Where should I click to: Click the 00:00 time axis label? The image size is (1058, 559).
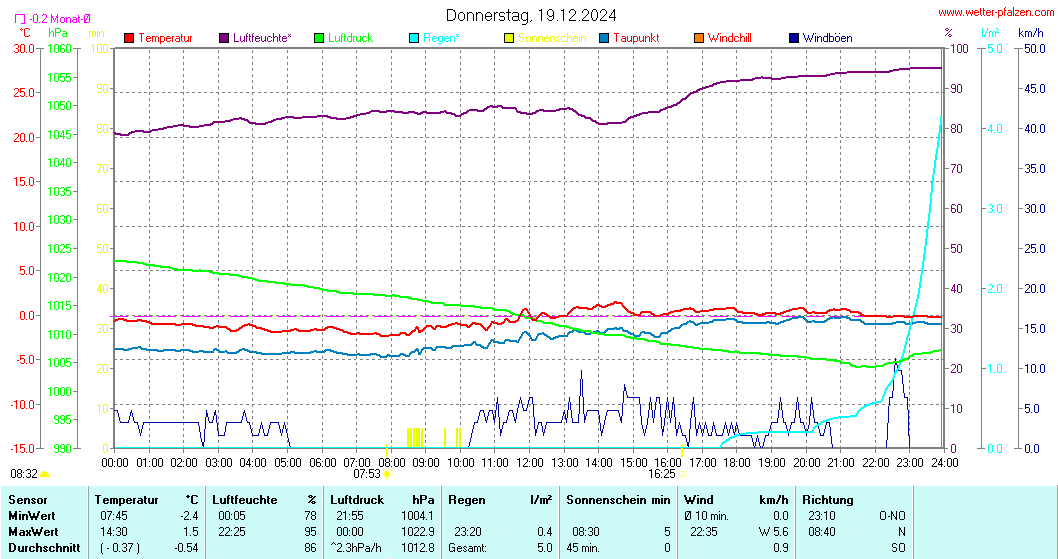115,462
